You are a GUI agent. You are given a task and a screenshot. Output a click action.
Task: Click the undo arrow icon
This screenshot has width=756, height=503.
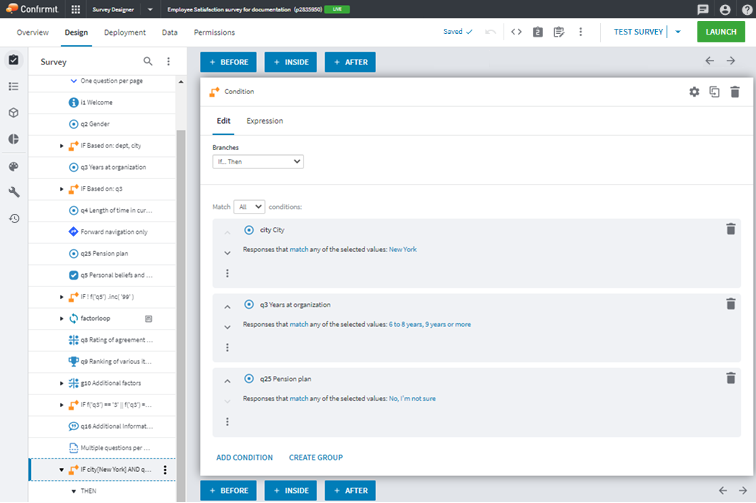coord(490,32)
